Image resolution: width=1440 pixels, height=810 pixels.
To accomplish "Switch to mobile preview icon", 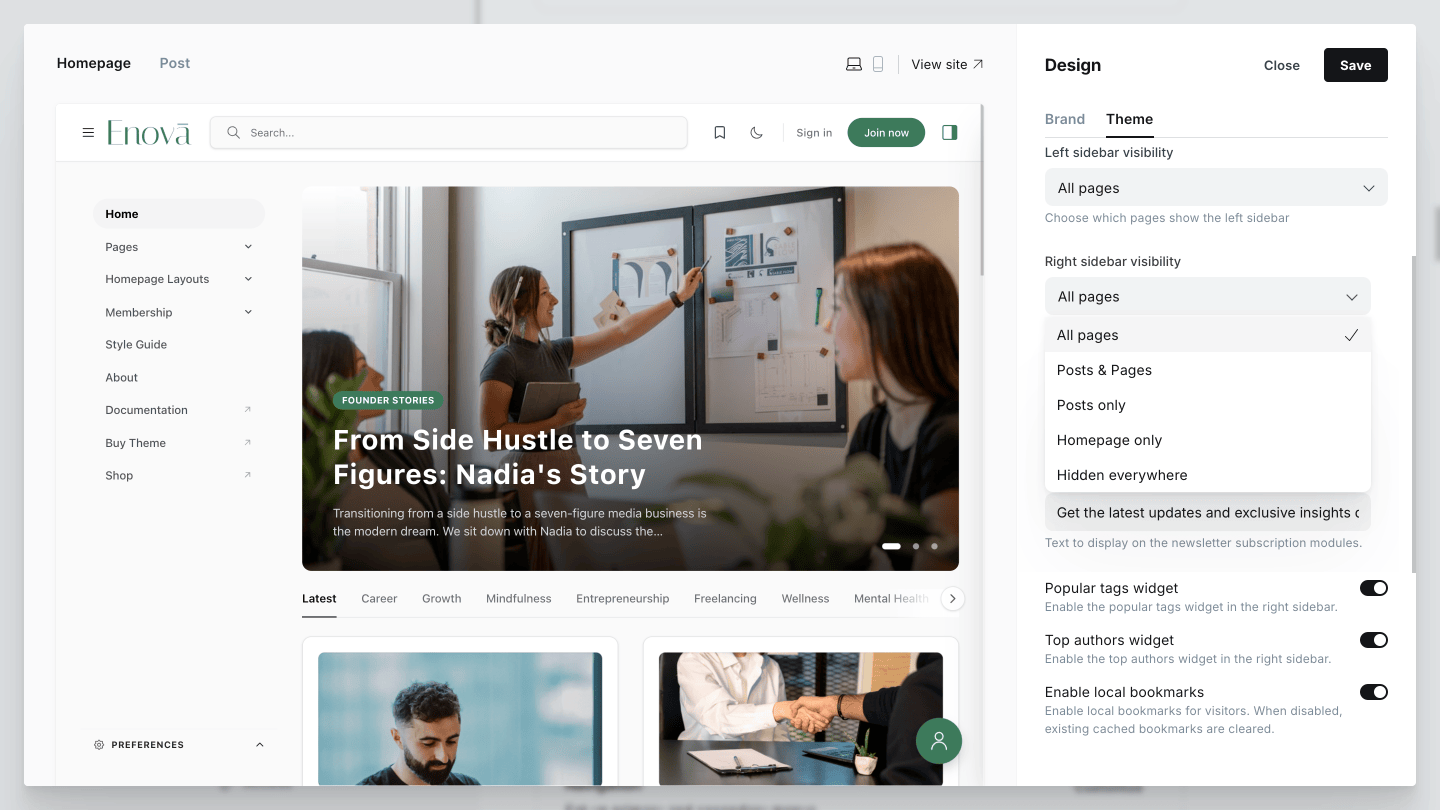I will (878, 64).
